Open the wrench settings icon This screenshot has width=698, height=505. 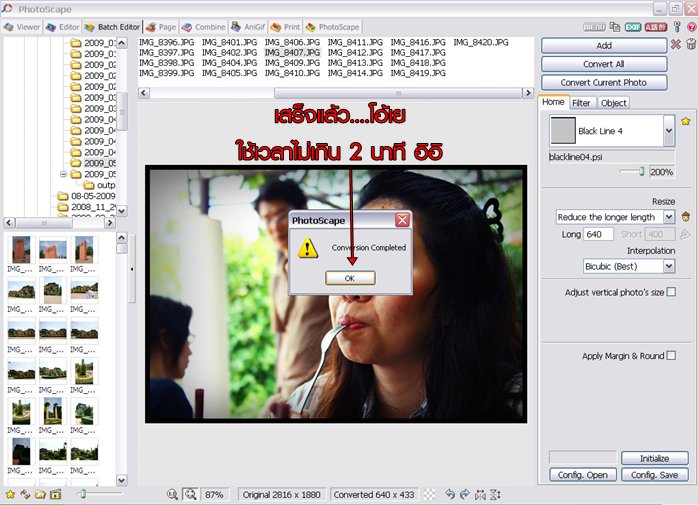tap(677, 27)
